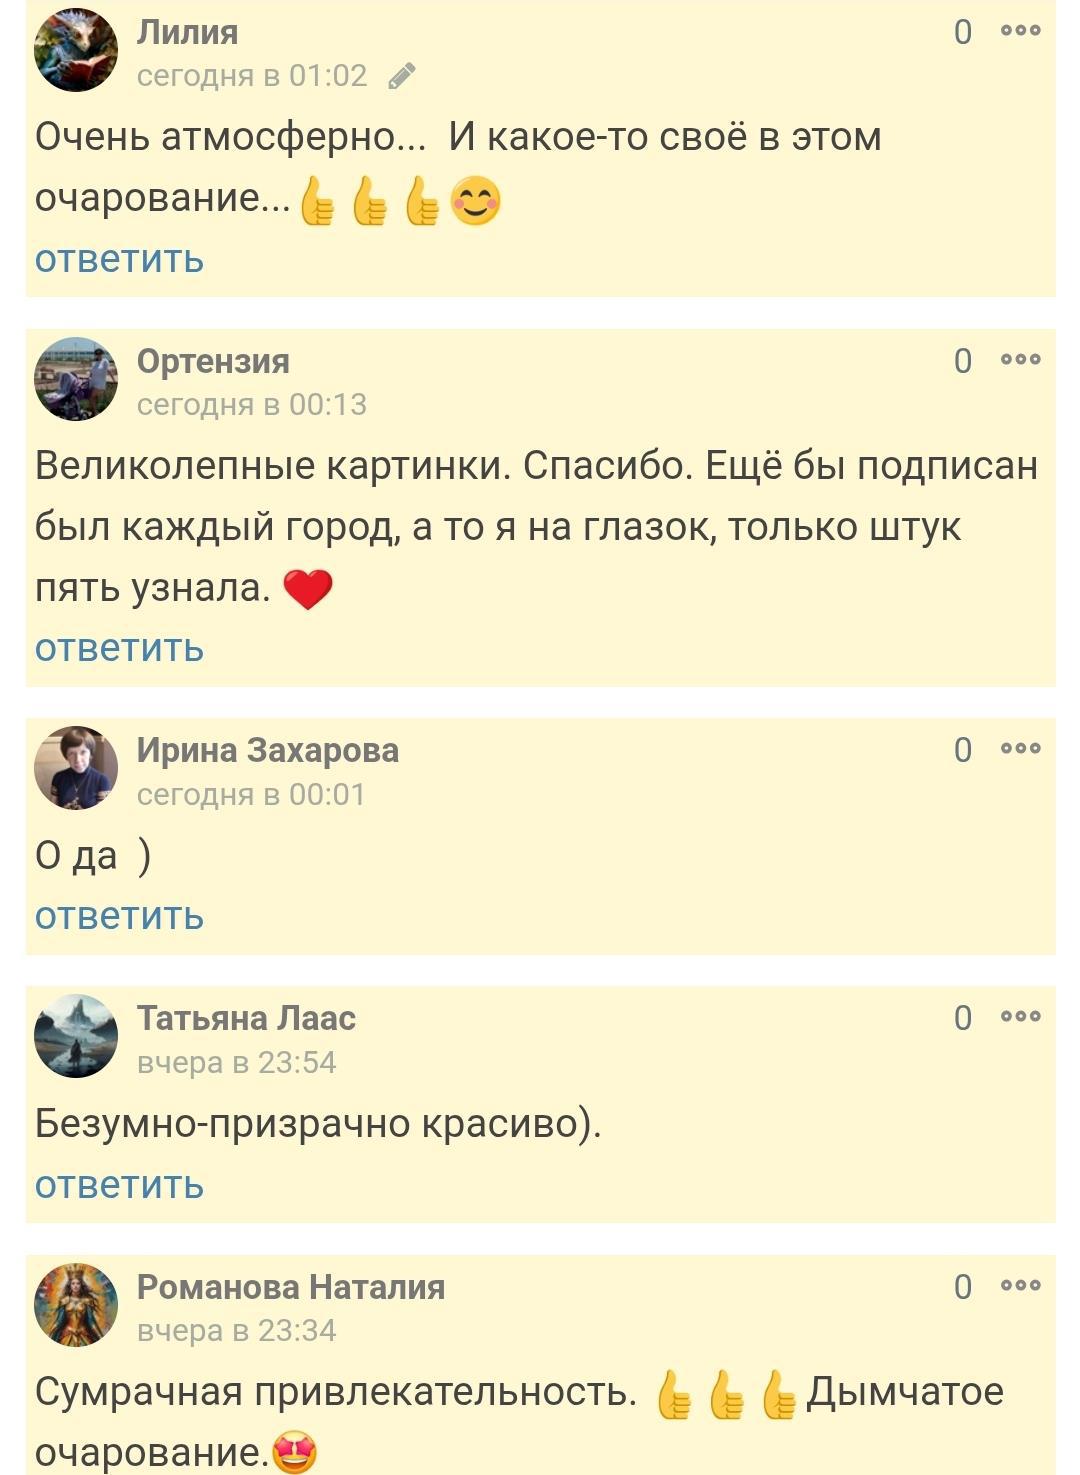
Task: Open three-dot menu on Татьяна Лаас's comment
Action: [x=1020, y=1017]
